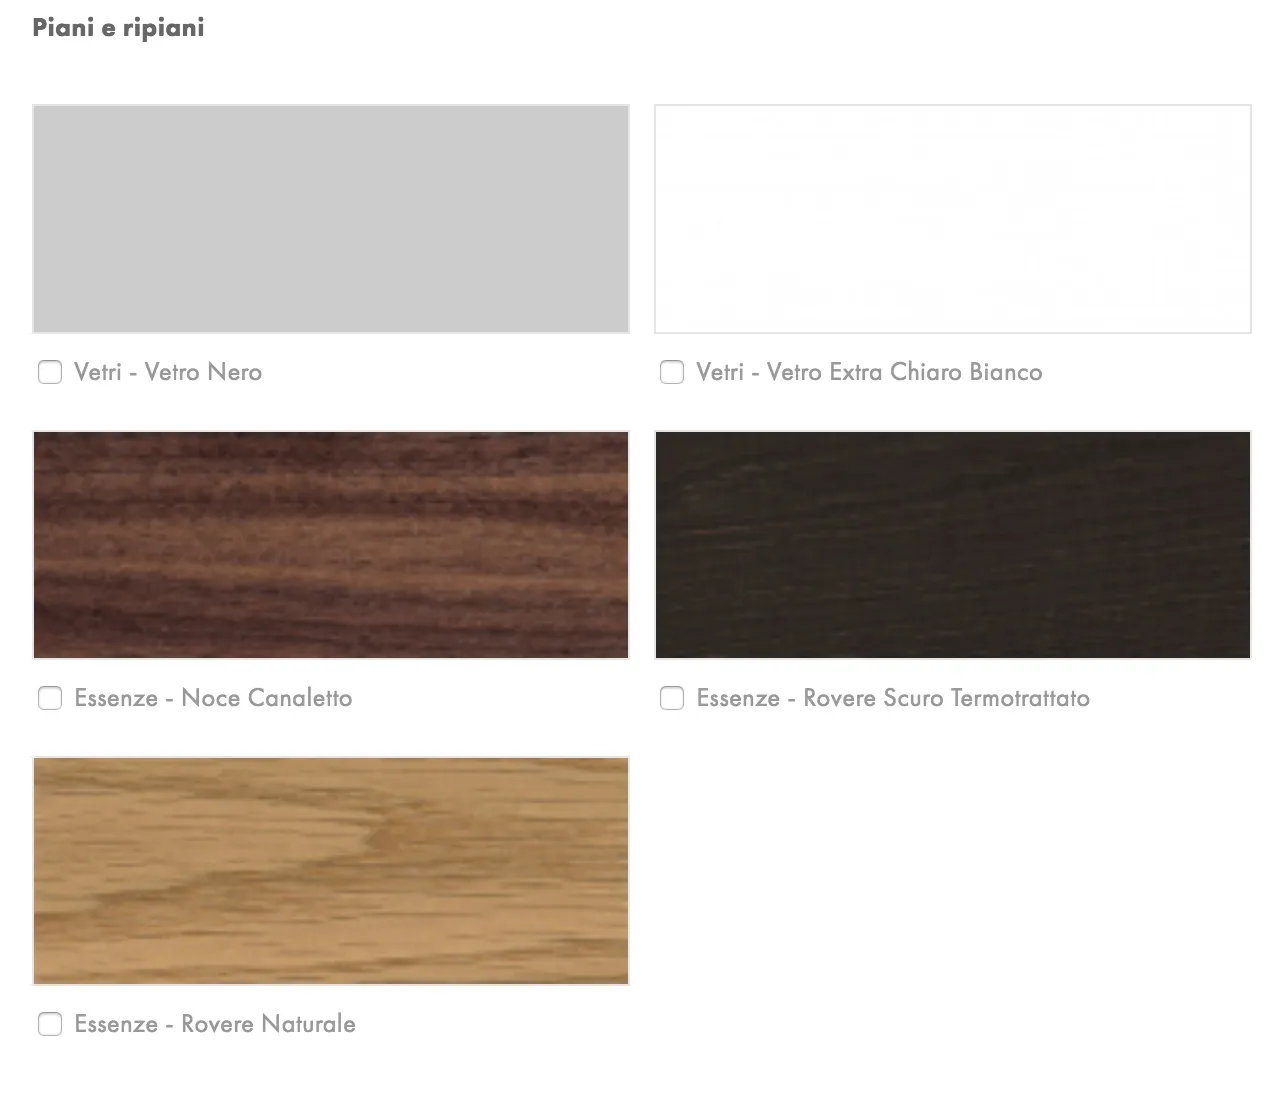Screen dimensions: 1280x1100
Task: Select the Rovere Naturale checkbox
Action: [50, 1024]
